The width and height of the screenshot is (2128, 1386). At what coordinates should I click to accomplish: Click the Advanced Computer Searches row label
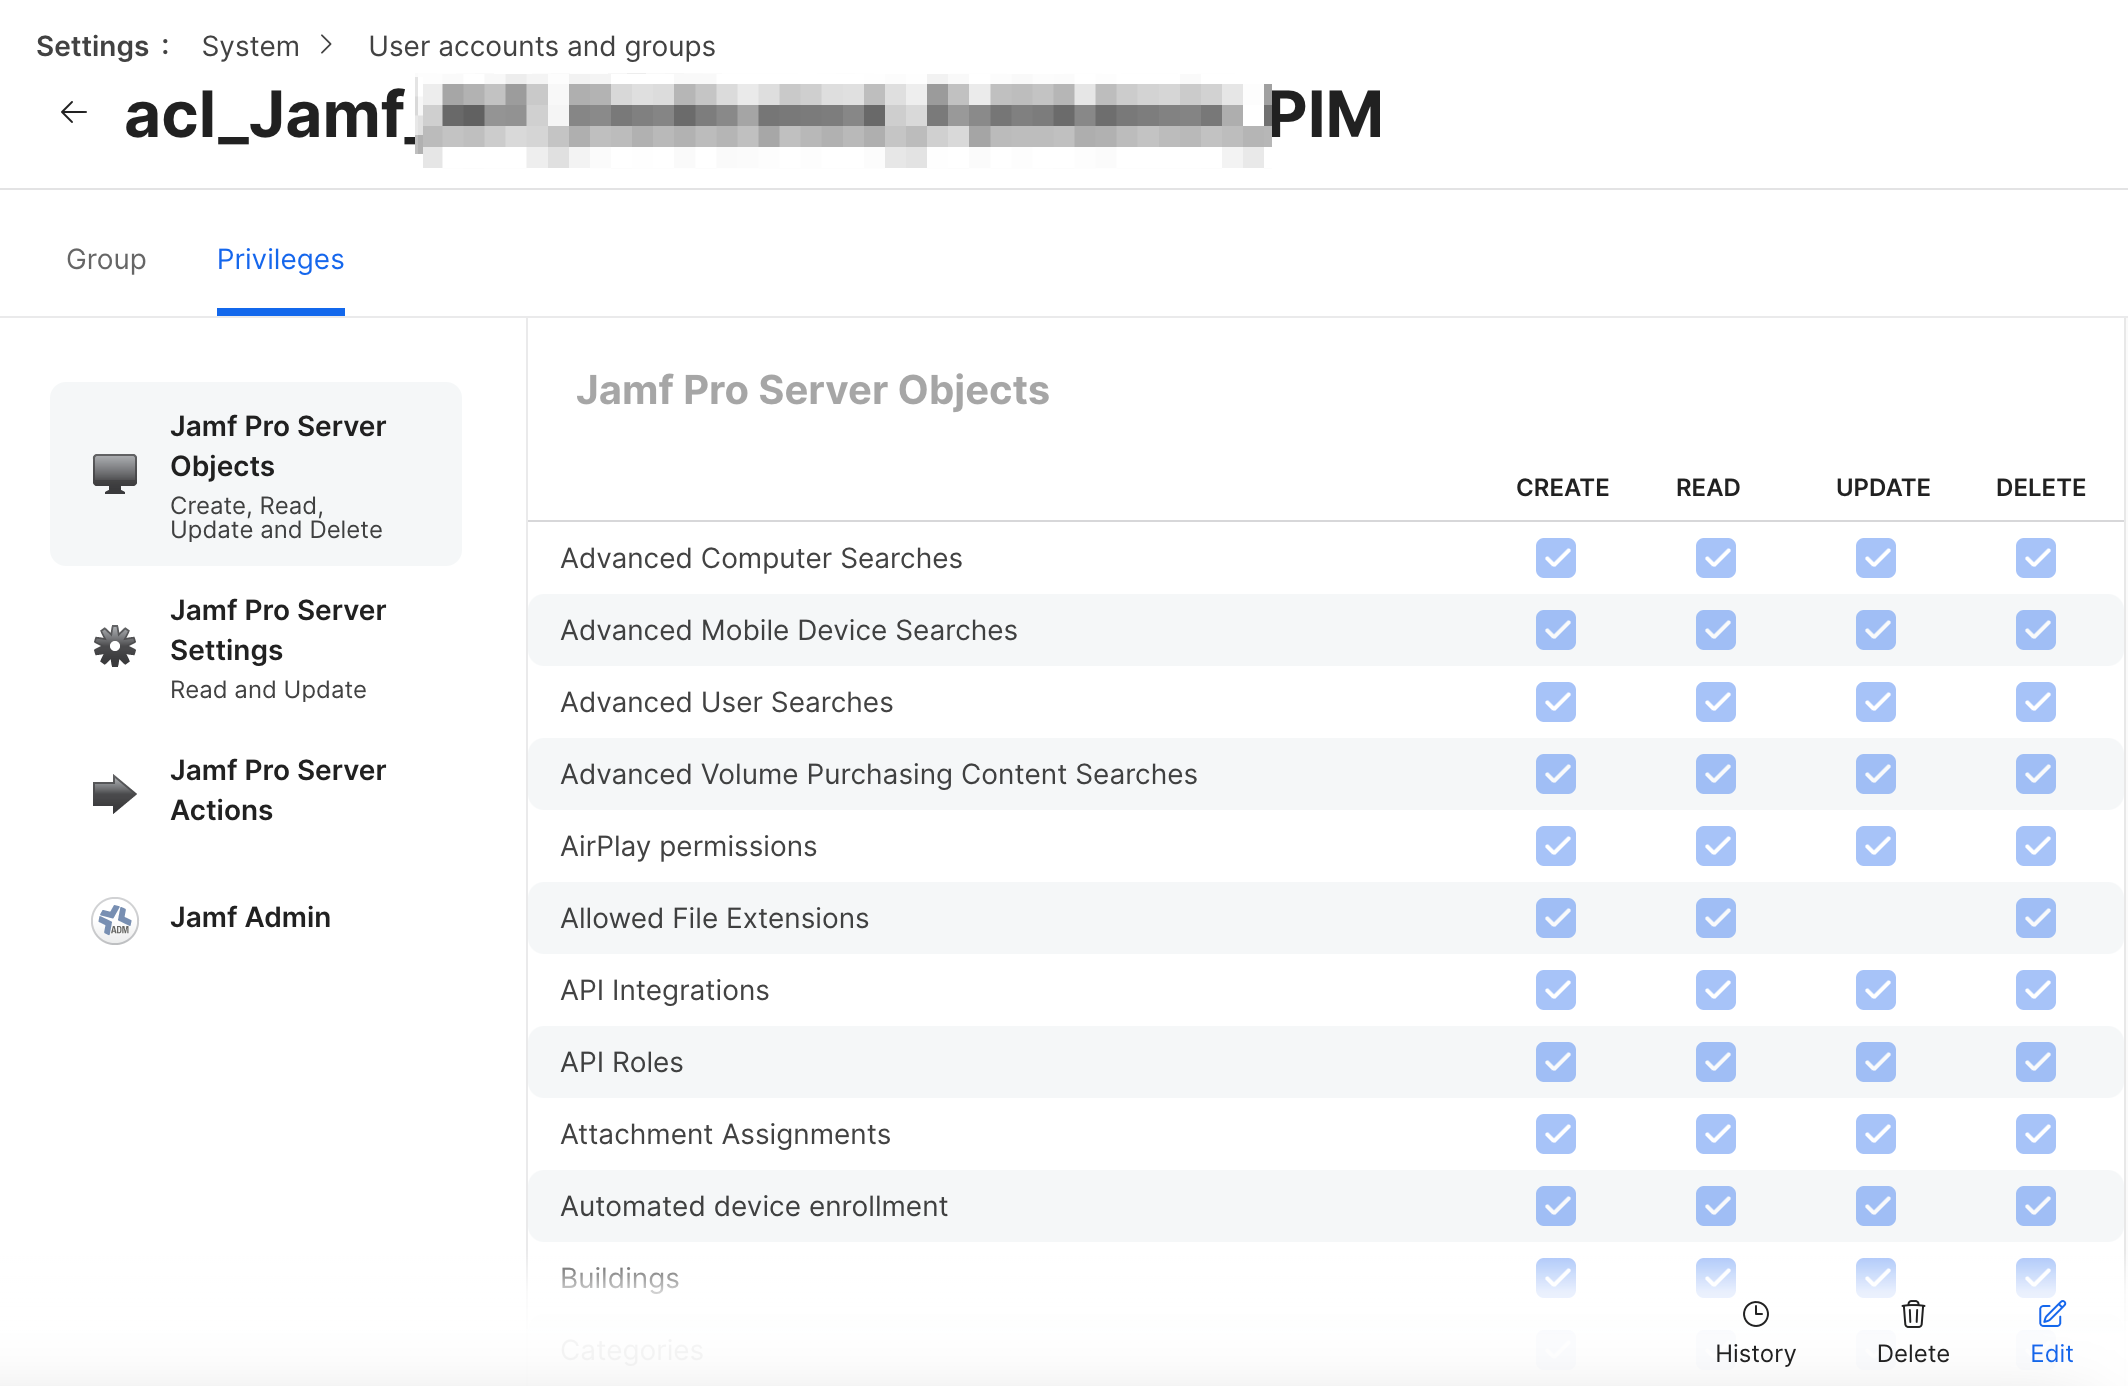point(761,558)
